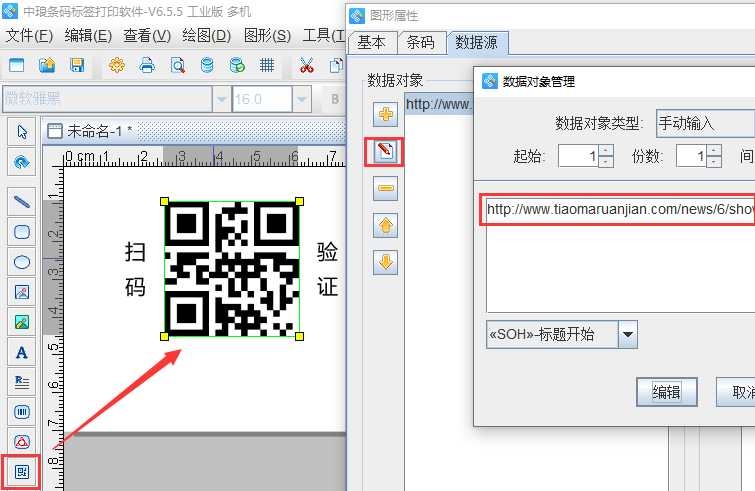
Task: Remove data object with minus icon
Action: pyautogui.click(x=386, y=188)
